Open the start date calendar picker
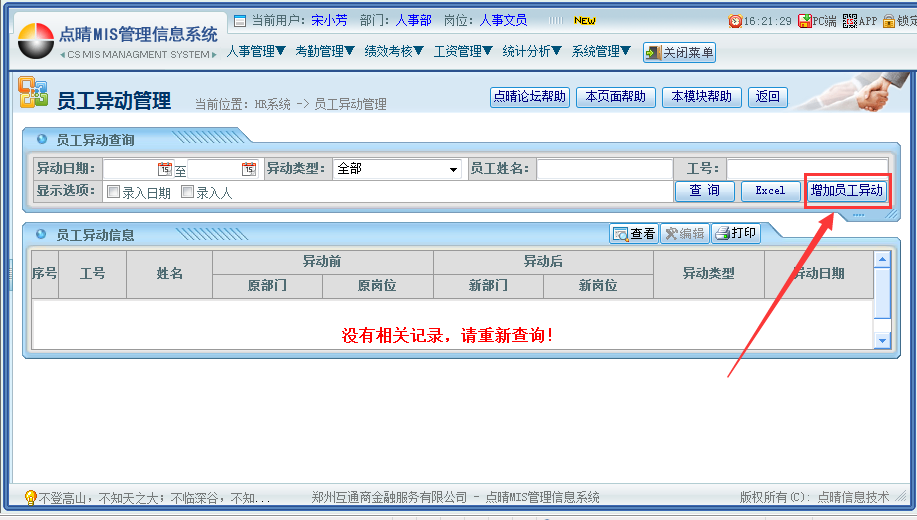 click(x=165, y=170)
